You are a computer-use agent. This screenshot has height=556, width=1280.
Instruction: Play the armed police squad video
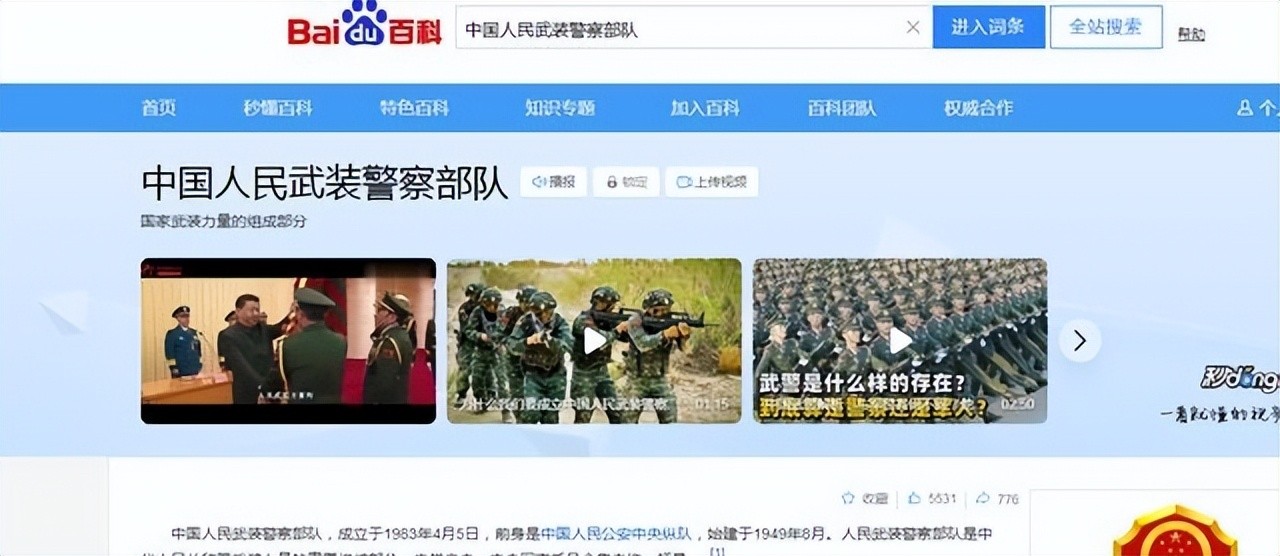click(595, 340)
